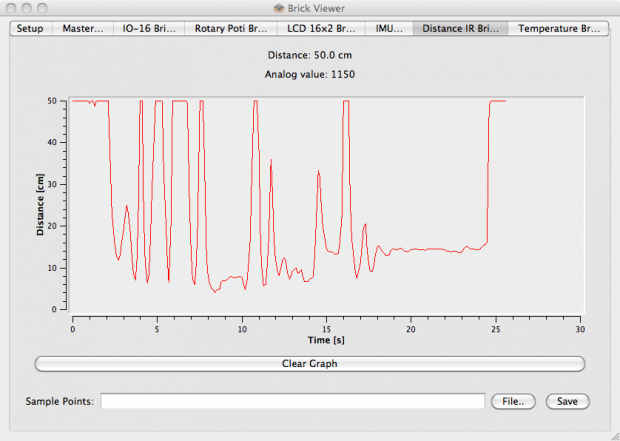Click the Distance 50.0 cm reading

pyautogui.click(x=309, y=55)
